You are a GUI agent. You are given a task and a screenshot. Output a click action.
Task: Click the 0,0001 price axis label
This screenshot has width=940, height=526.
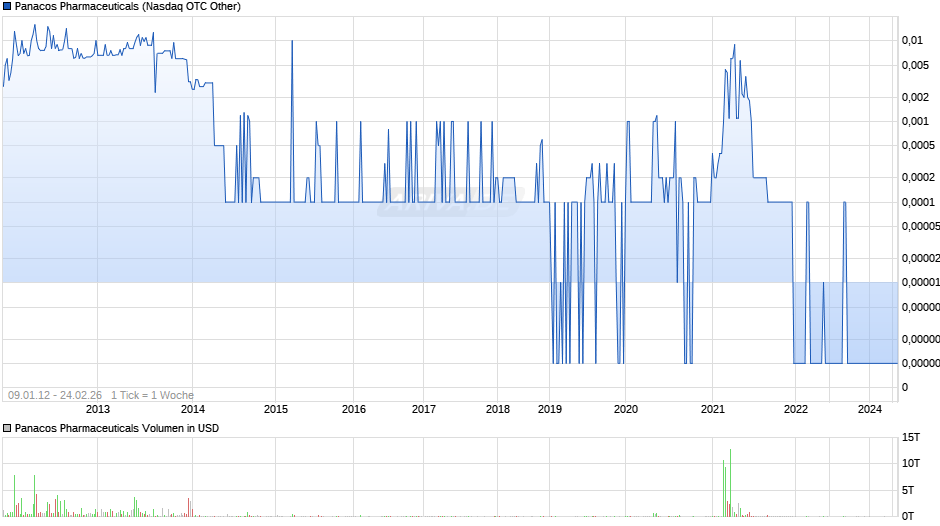918,202
